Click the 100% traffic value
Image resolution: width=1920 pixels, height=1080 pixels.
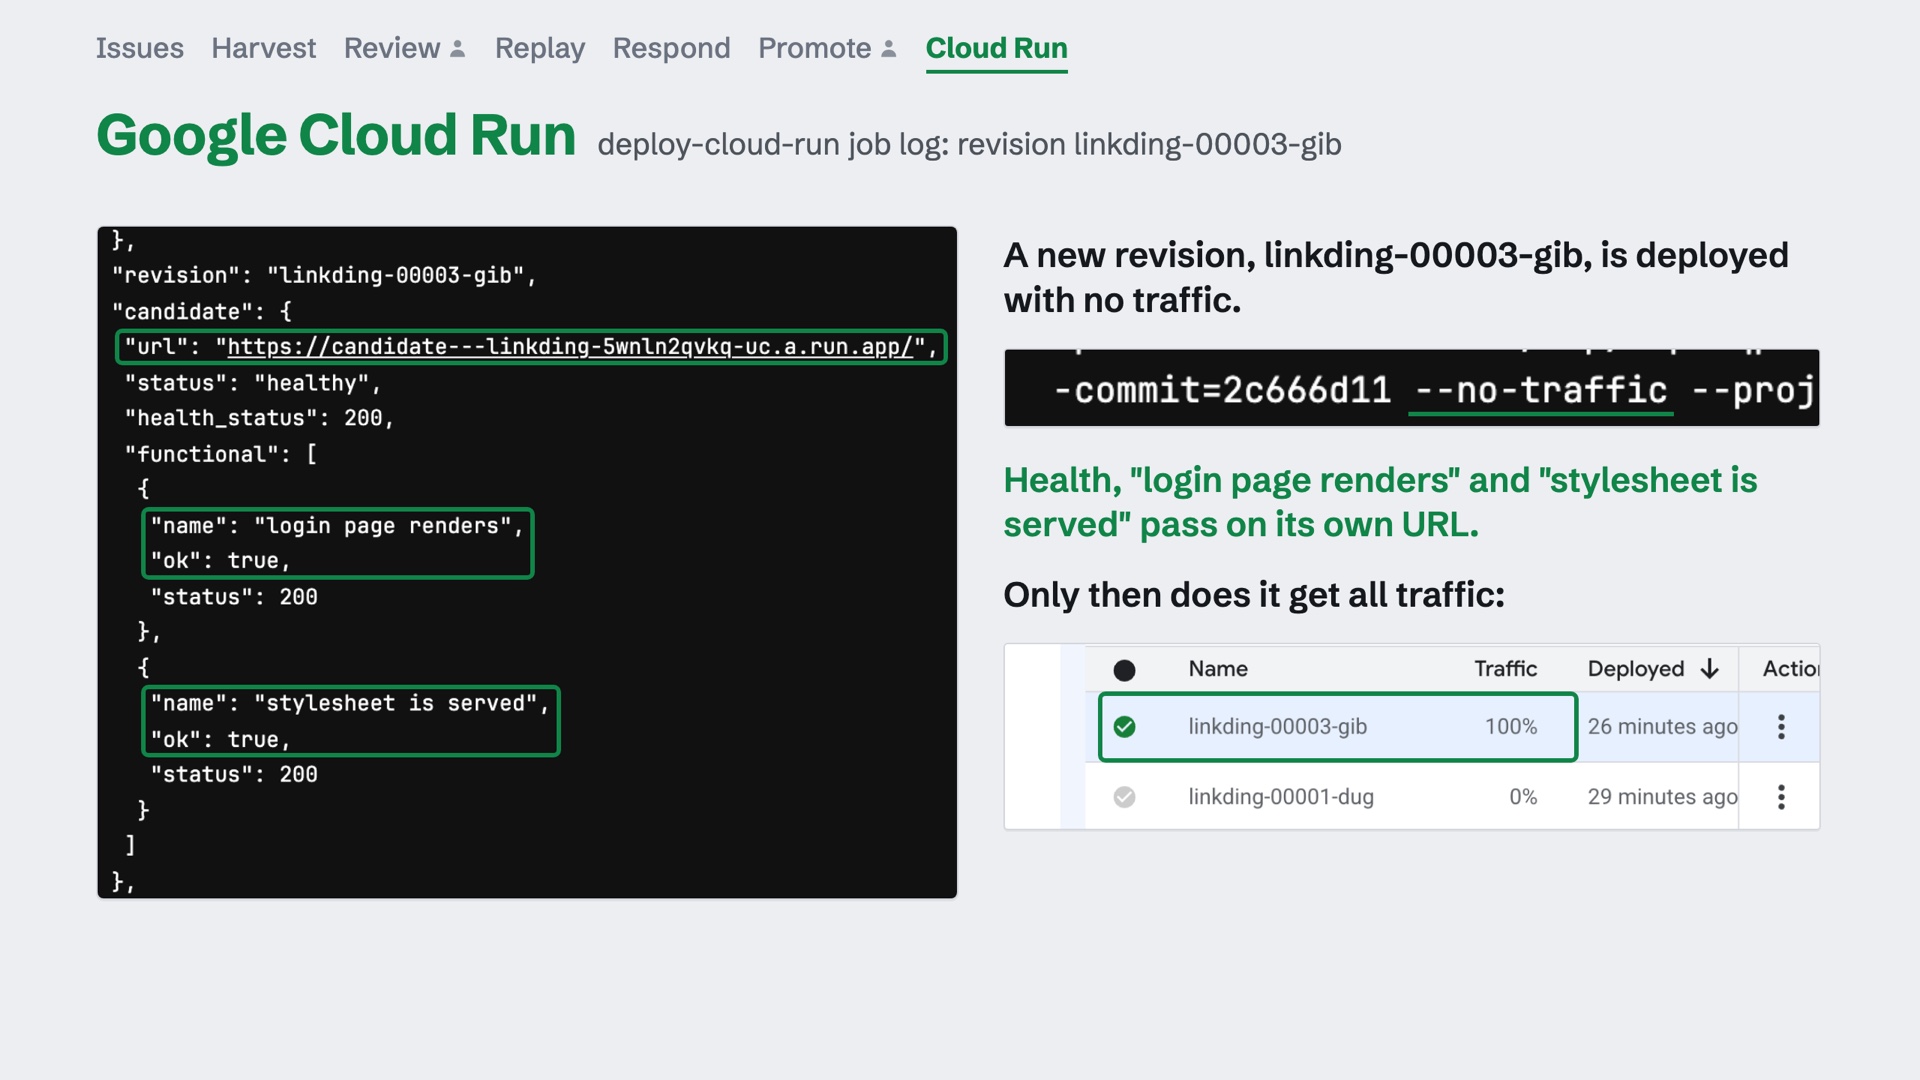[1511, 727]
